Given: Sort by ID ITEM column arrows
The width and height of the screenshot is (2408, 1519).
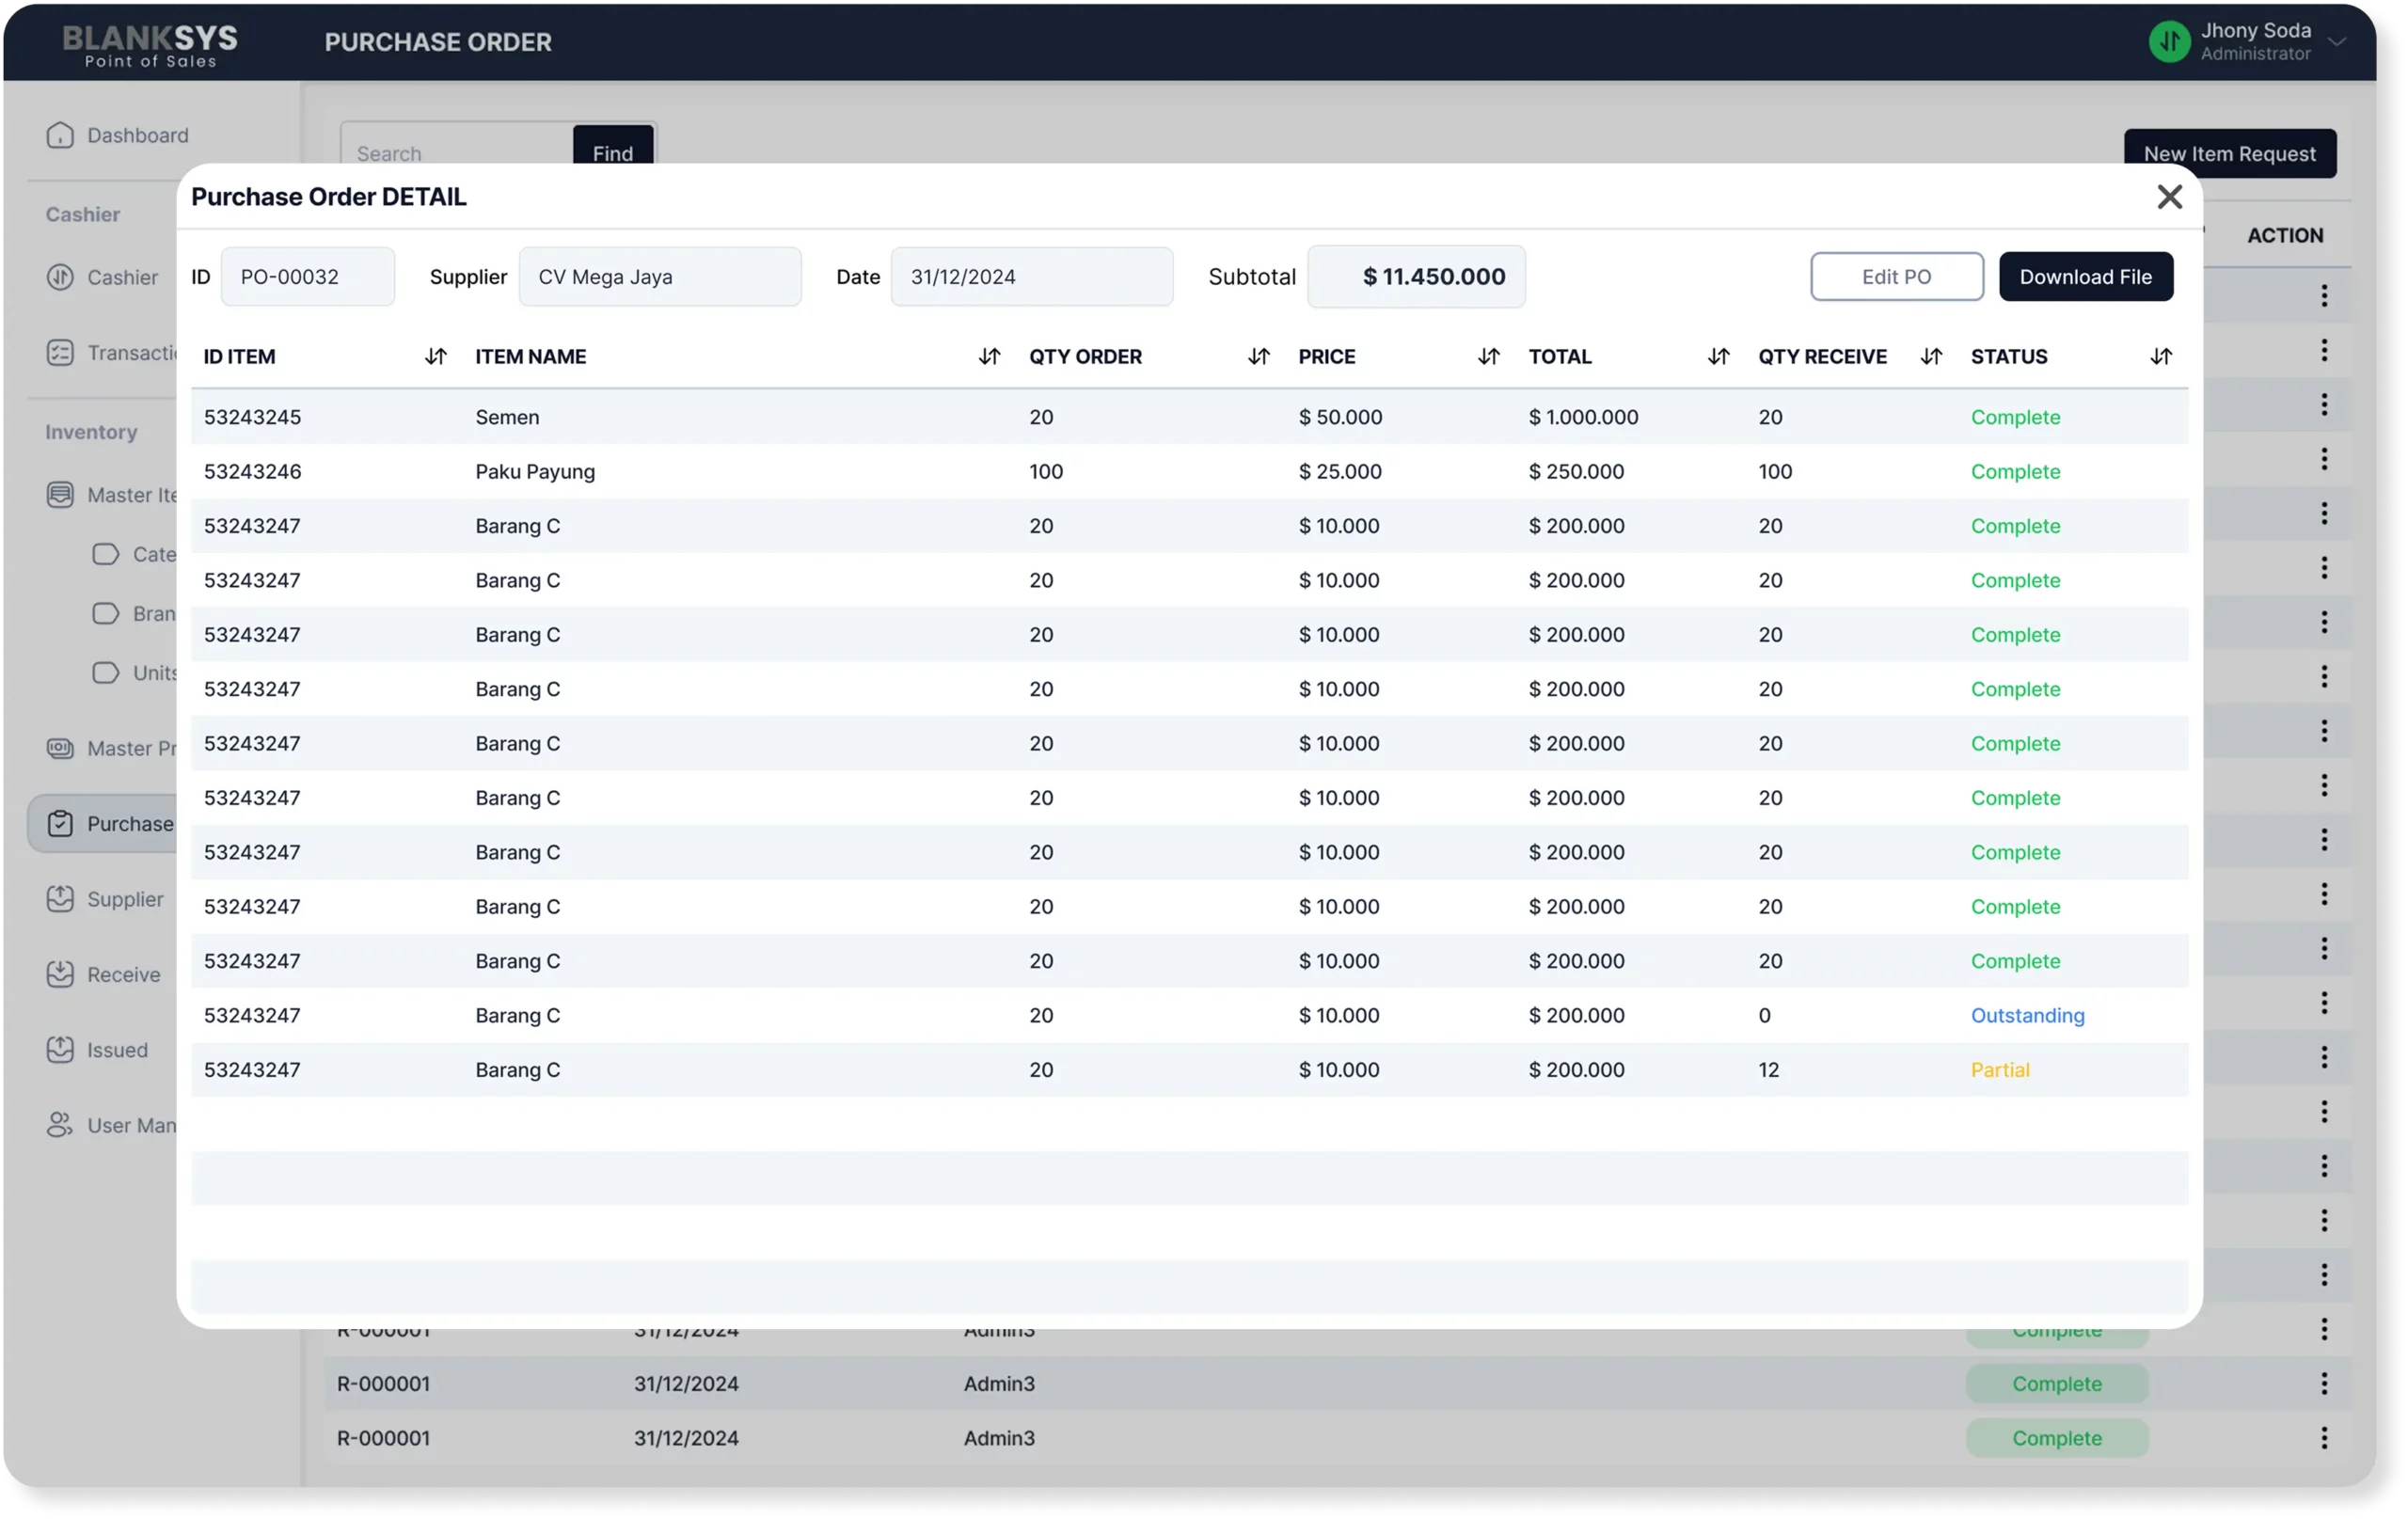Looking at the screenshot, I should coord(435,356).
